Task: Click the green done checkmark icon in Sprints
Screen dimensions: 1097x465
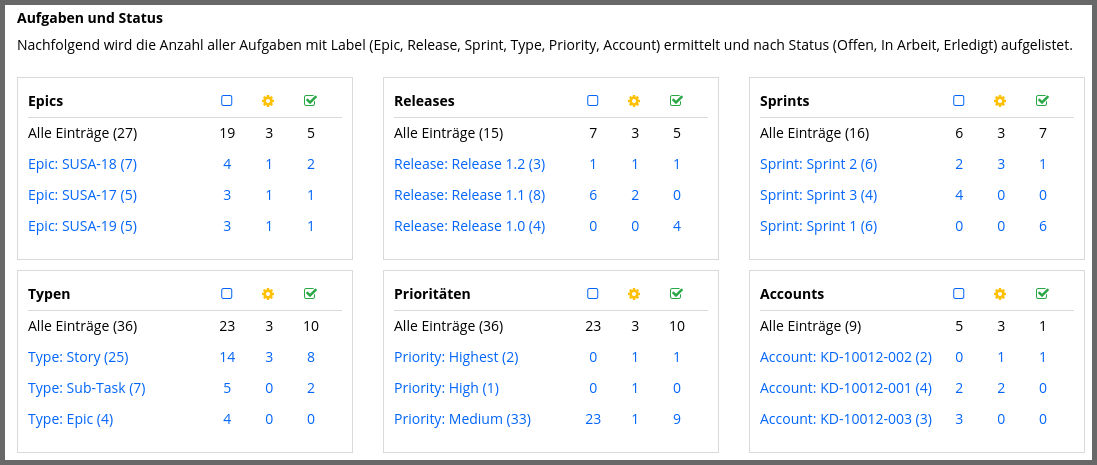Action: [1042, 101]
